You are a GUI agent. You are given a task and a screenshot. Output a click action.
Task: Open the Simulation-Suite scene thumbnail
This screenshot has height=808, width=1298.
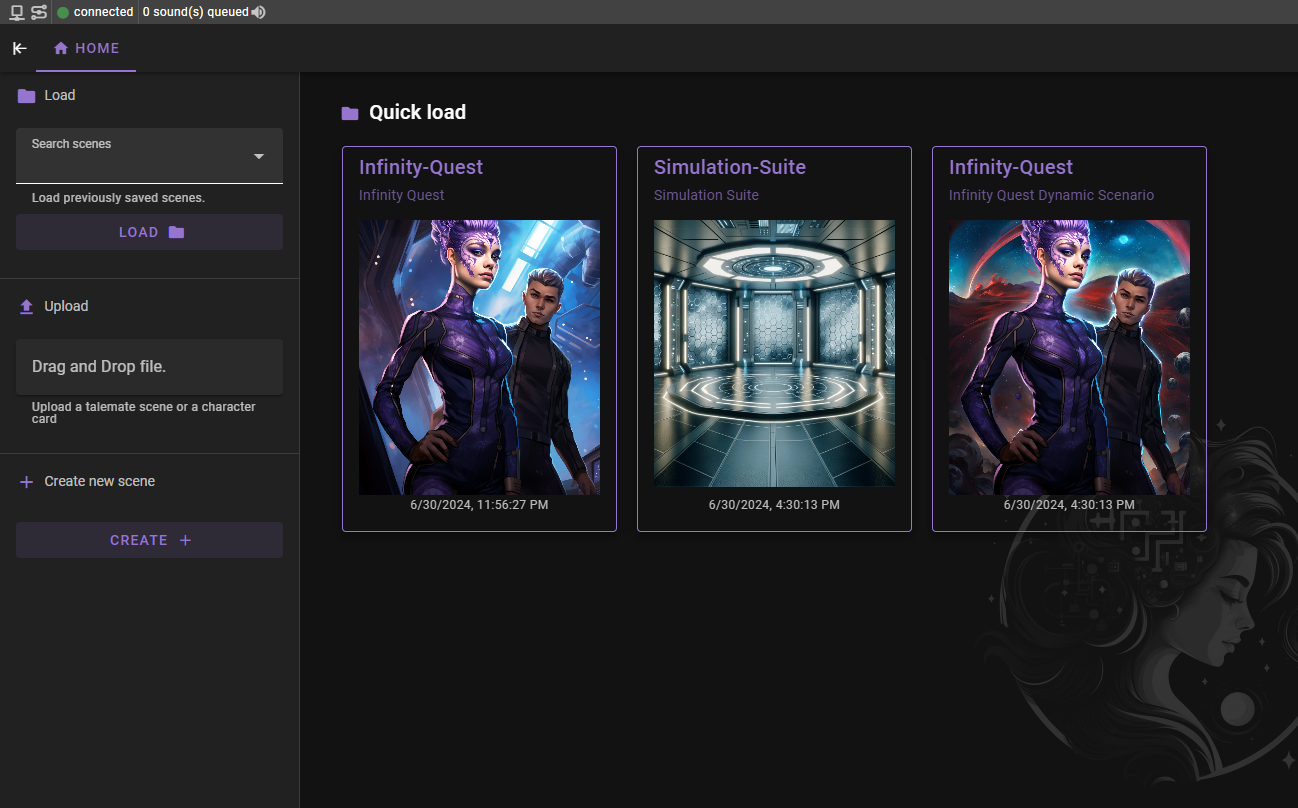tap(774, 353)
